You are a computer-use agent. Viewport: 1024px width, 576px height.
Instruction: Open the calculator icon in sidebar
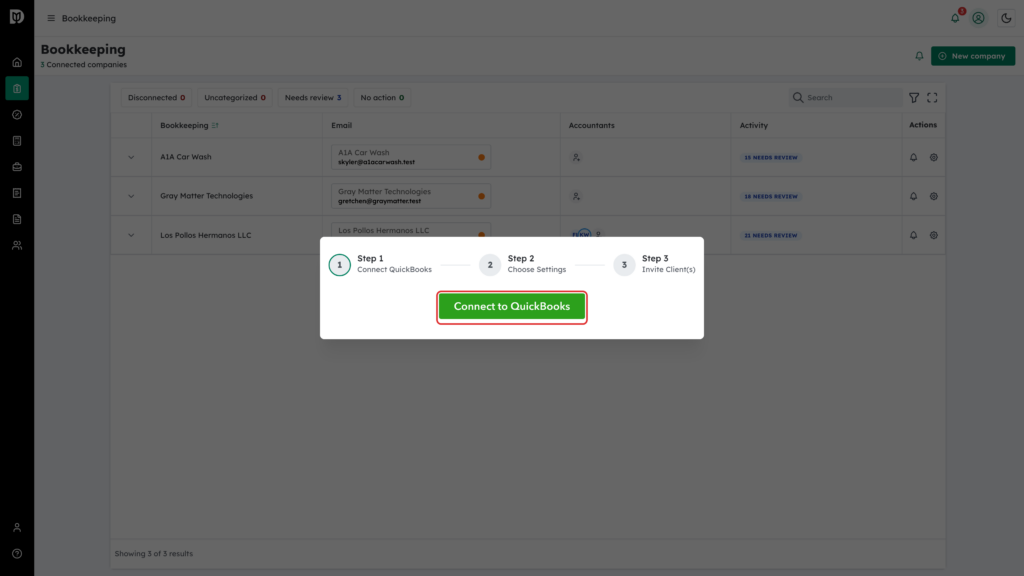coord(17,141)
